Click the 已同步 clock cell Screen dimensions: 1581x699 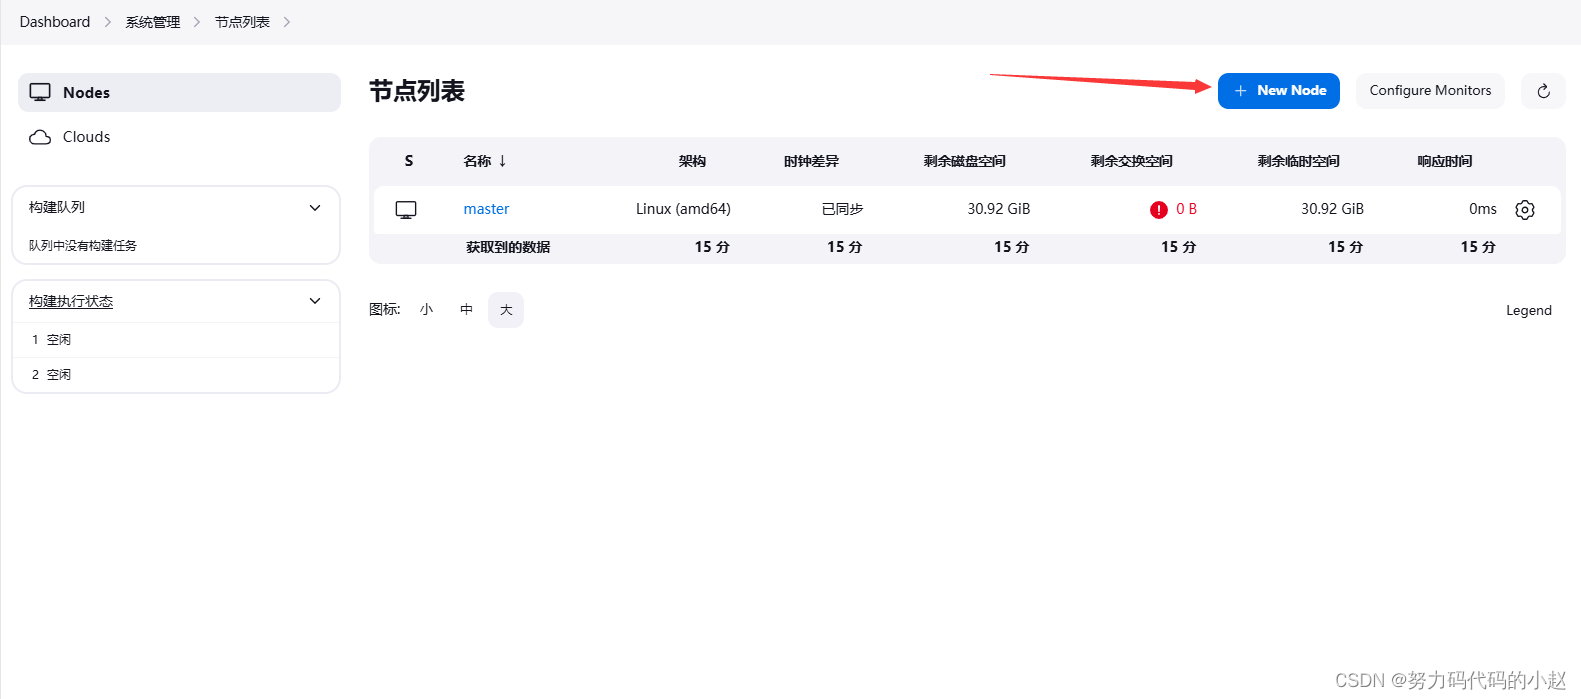pyautogui.click(x=842, y=209)
